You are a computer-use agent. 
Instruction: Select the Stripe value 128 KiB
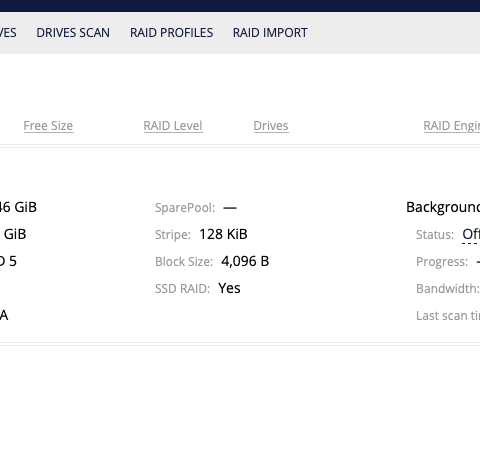[x=223, y=234]
